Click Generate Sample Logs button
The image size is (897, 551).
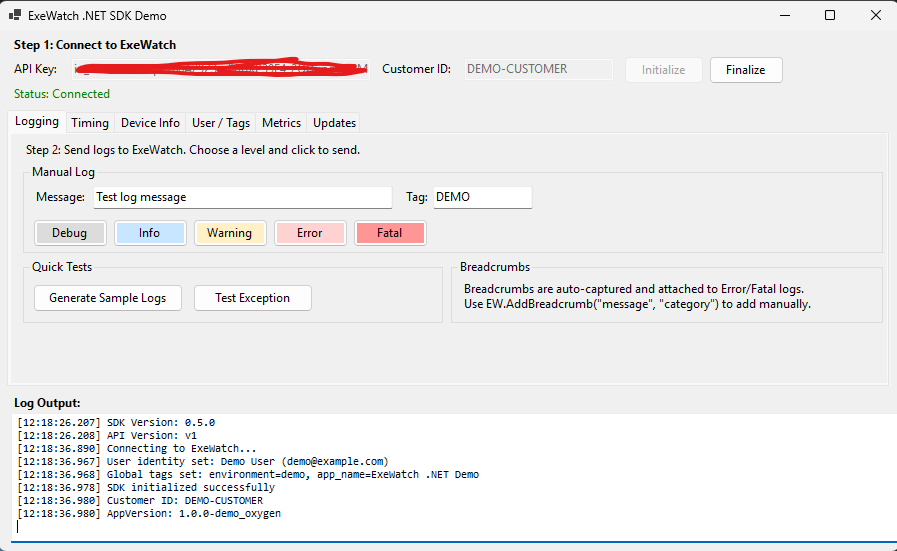[108, 298]
